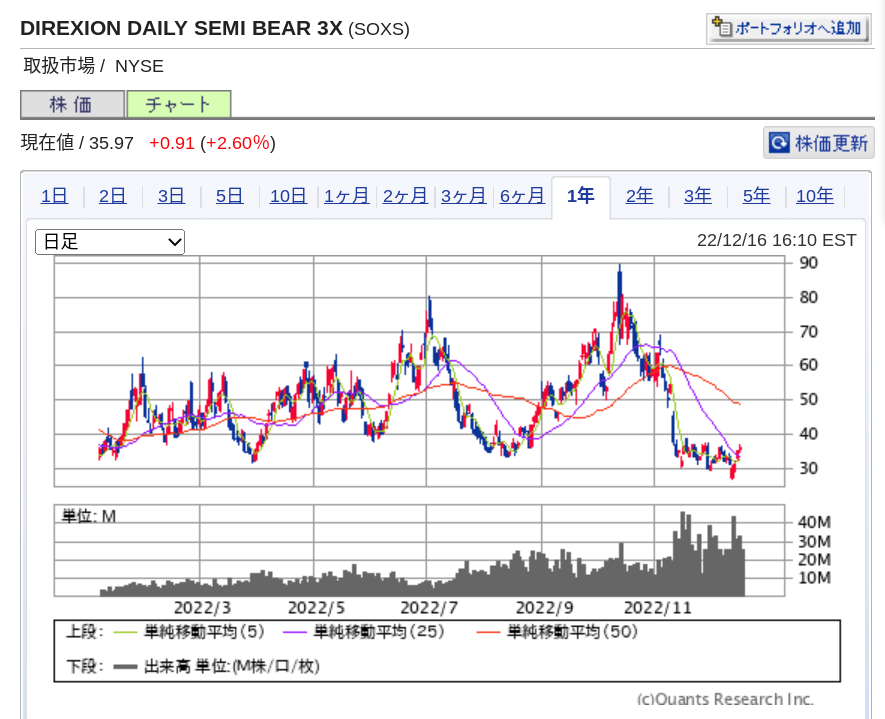Click the refresh icon in 株価更新 button
Viewport: 885px width, 719px height.
point(779,142)
